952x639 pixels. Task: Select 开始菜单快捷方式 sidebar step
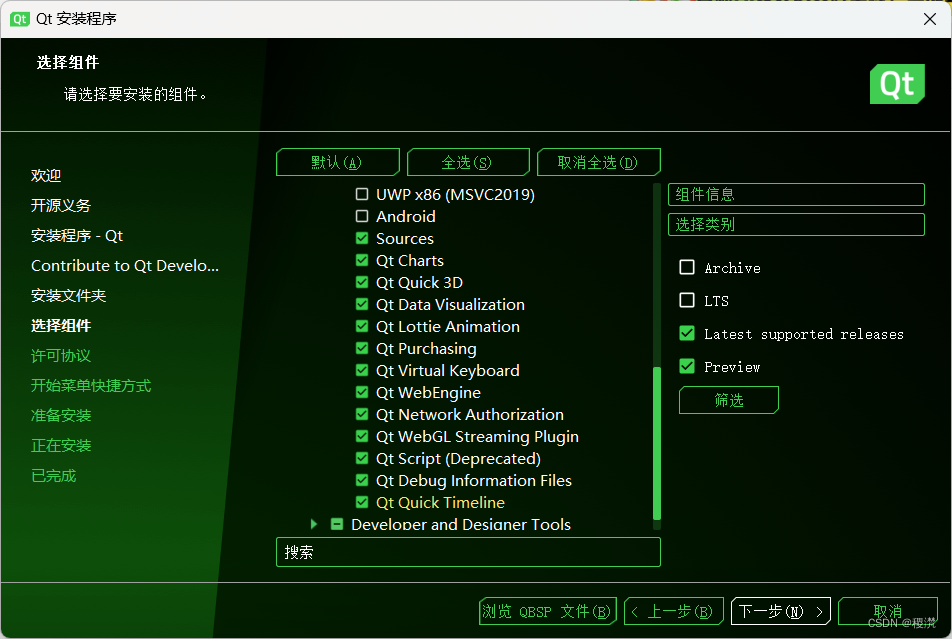click(x=91, y=386)
